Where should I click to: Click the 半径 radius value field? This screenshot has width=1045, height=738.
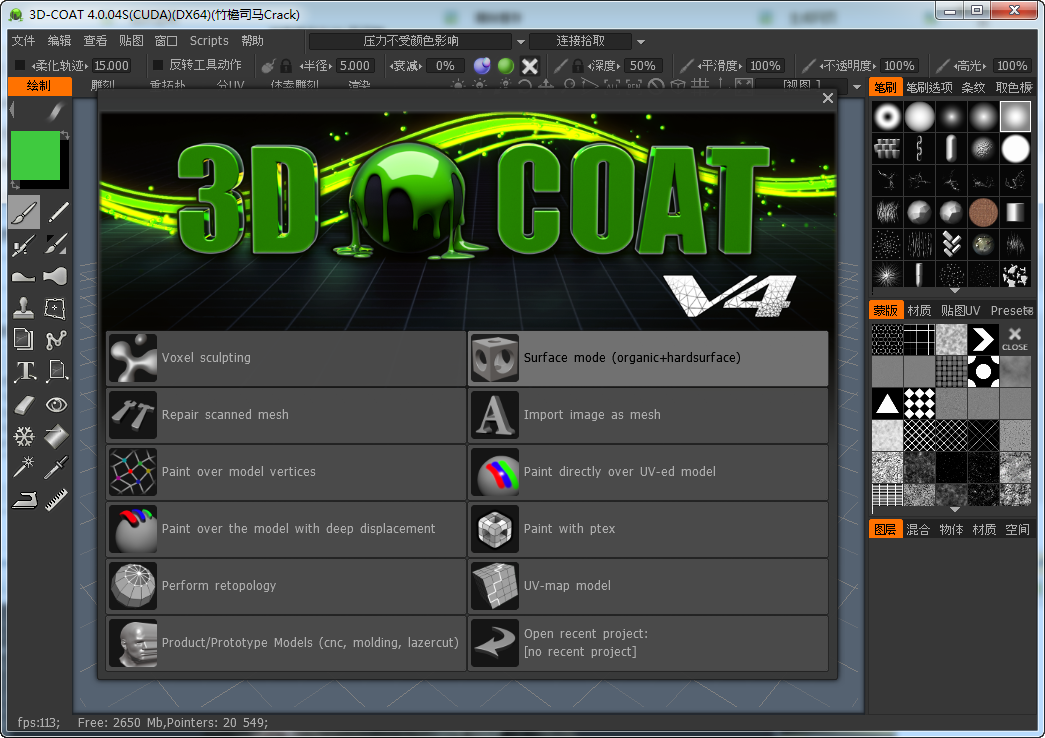tap(354, 65)
